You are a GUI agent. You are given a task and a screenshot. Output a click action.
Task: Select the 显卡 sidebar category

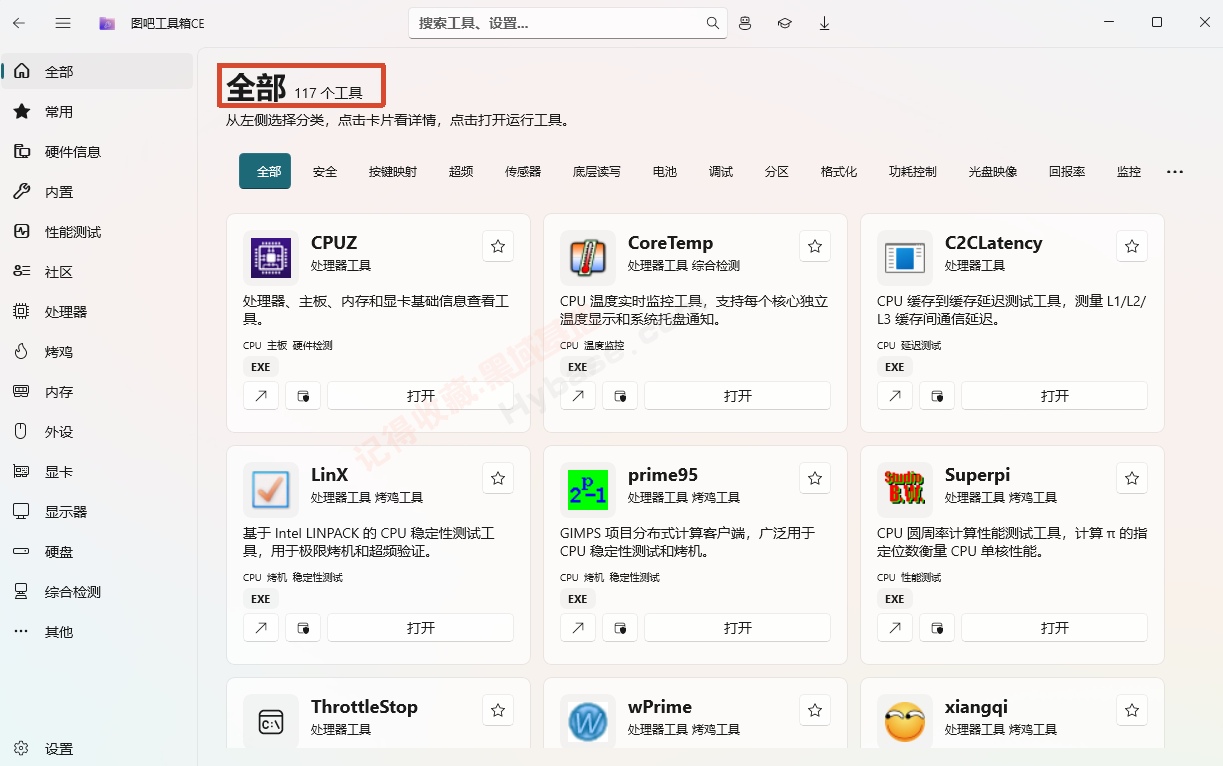98,472
